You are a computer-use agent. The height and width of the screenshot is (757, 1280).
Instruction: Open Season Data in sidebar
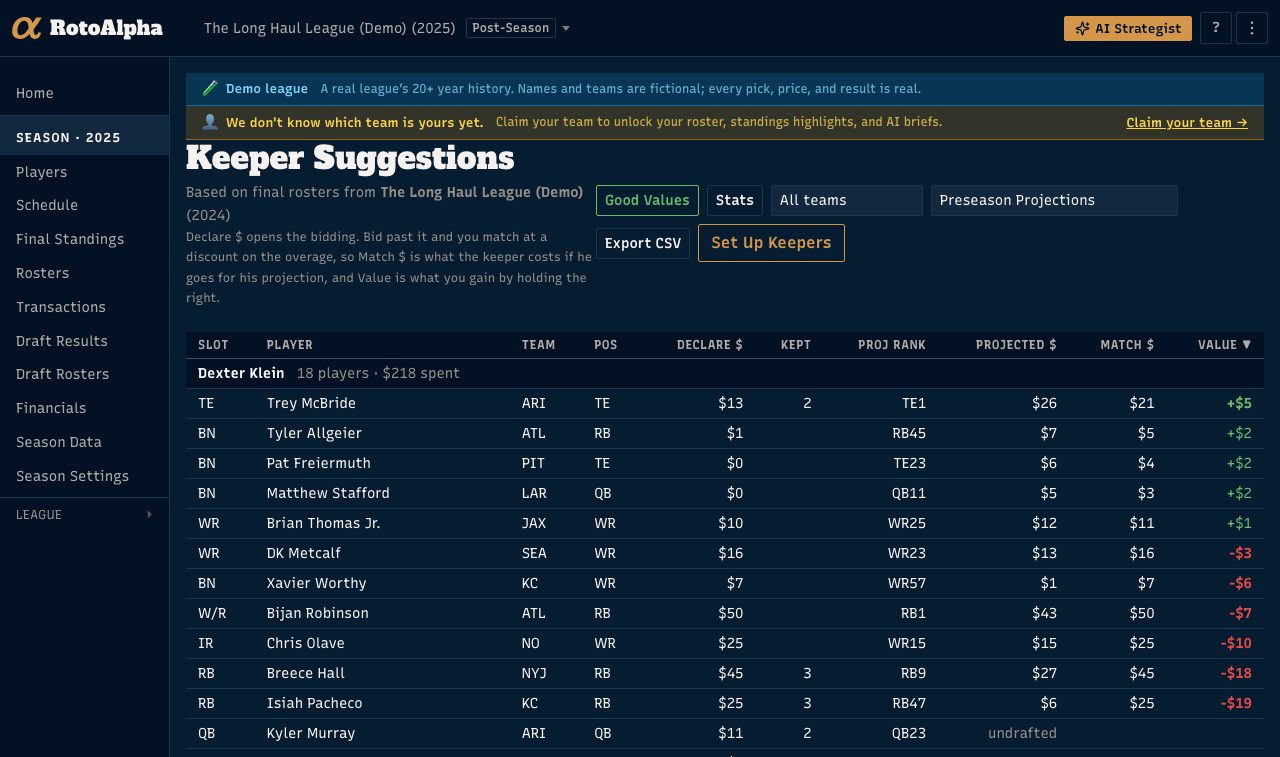click(x=59, y=442)
